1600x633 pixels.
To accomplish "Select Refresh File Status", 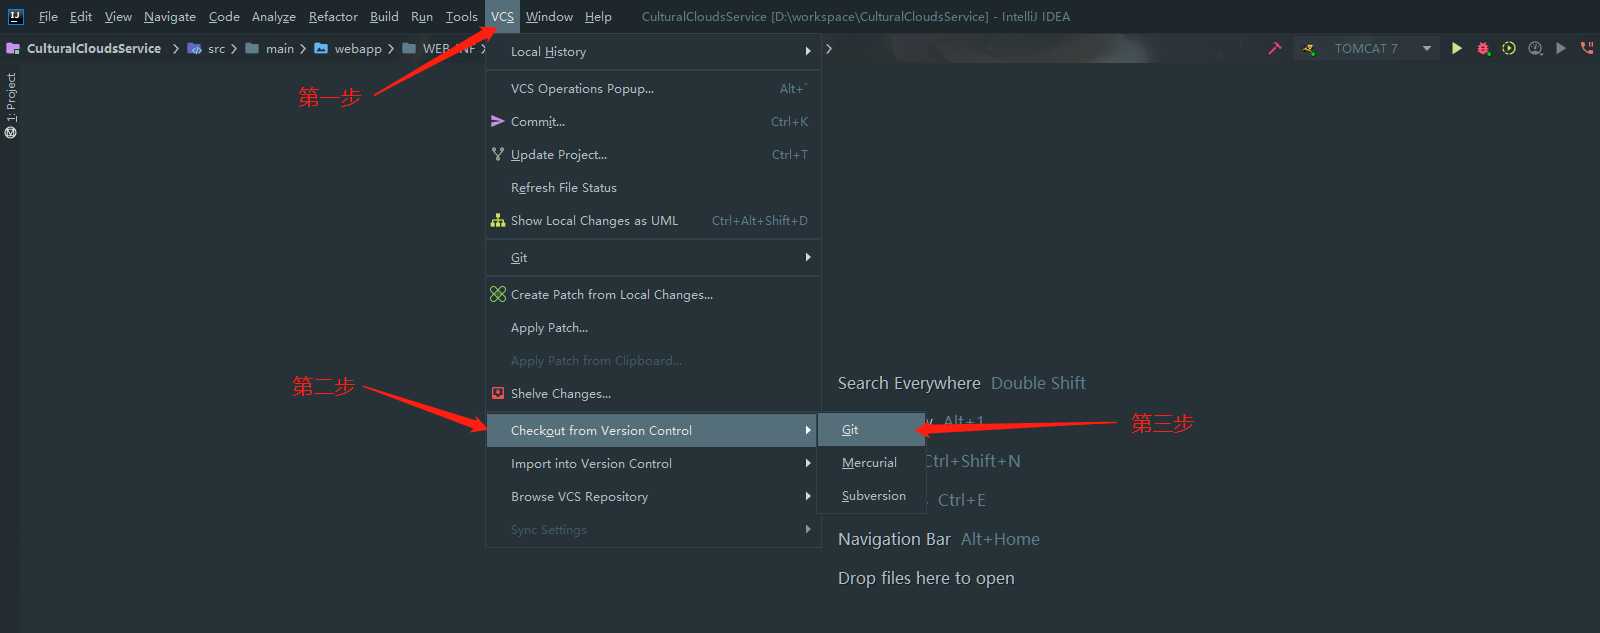I will tap(653, 187).
